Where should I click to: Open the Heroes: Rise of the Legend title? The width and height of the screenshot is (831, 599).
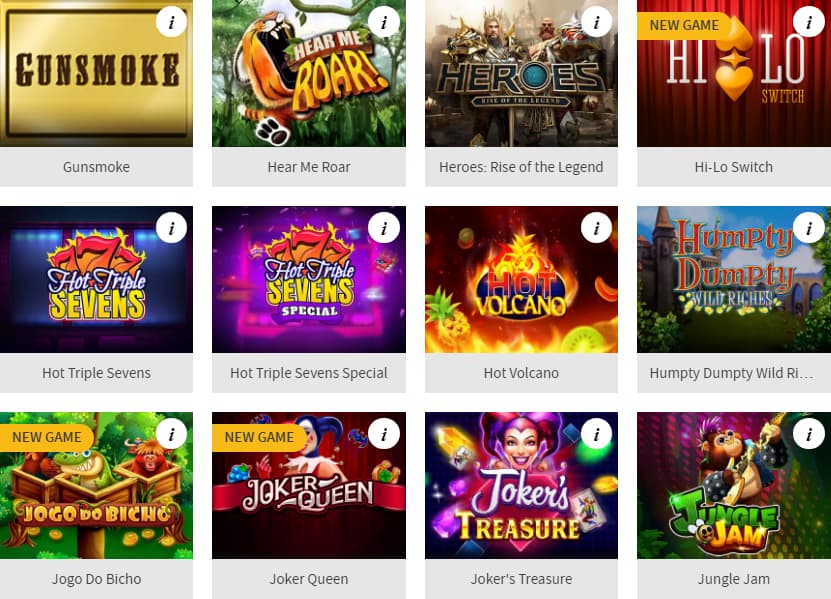point(521,167)
